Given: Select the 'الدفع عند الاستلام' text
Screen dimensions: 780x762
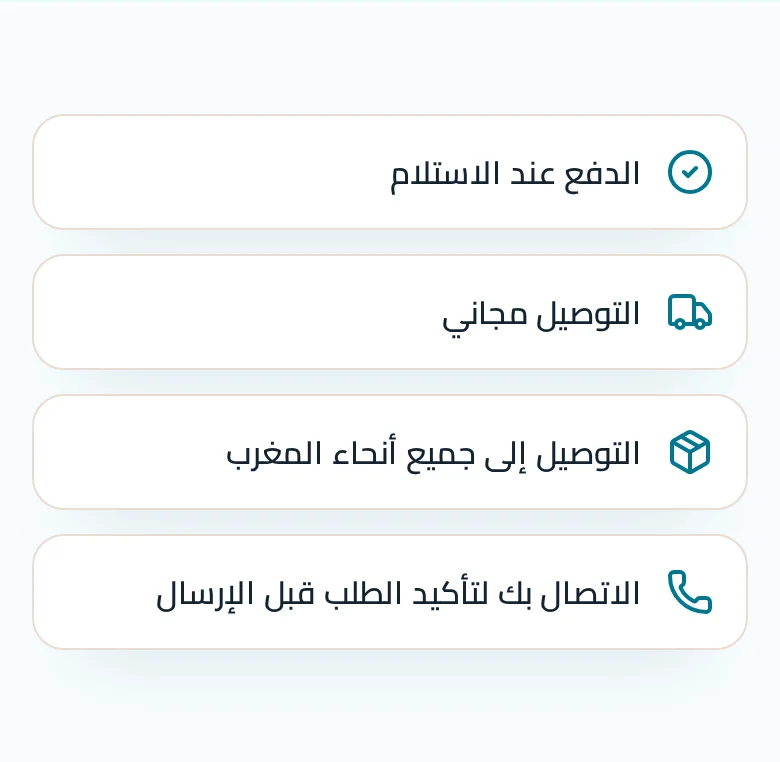Looking at the screenshot, I should click(515, 175).
